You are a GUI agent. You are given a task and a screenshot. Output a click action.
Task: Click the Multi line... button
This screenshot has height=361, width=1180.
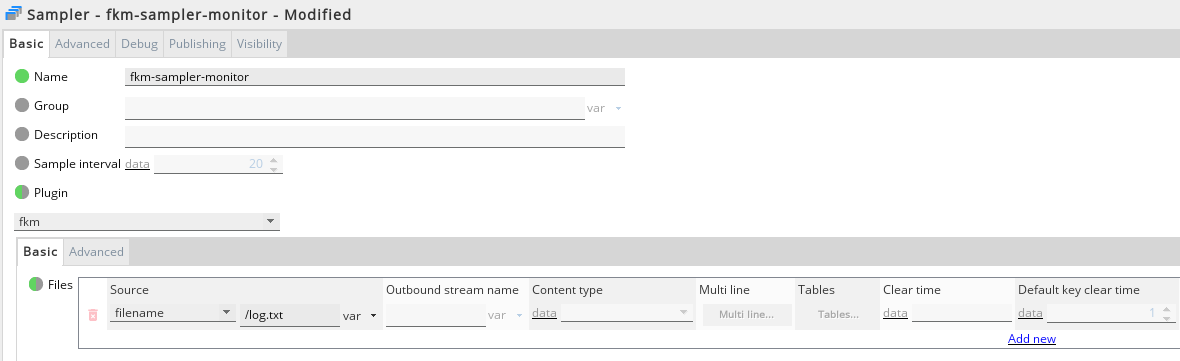click(x=747, y=314)
